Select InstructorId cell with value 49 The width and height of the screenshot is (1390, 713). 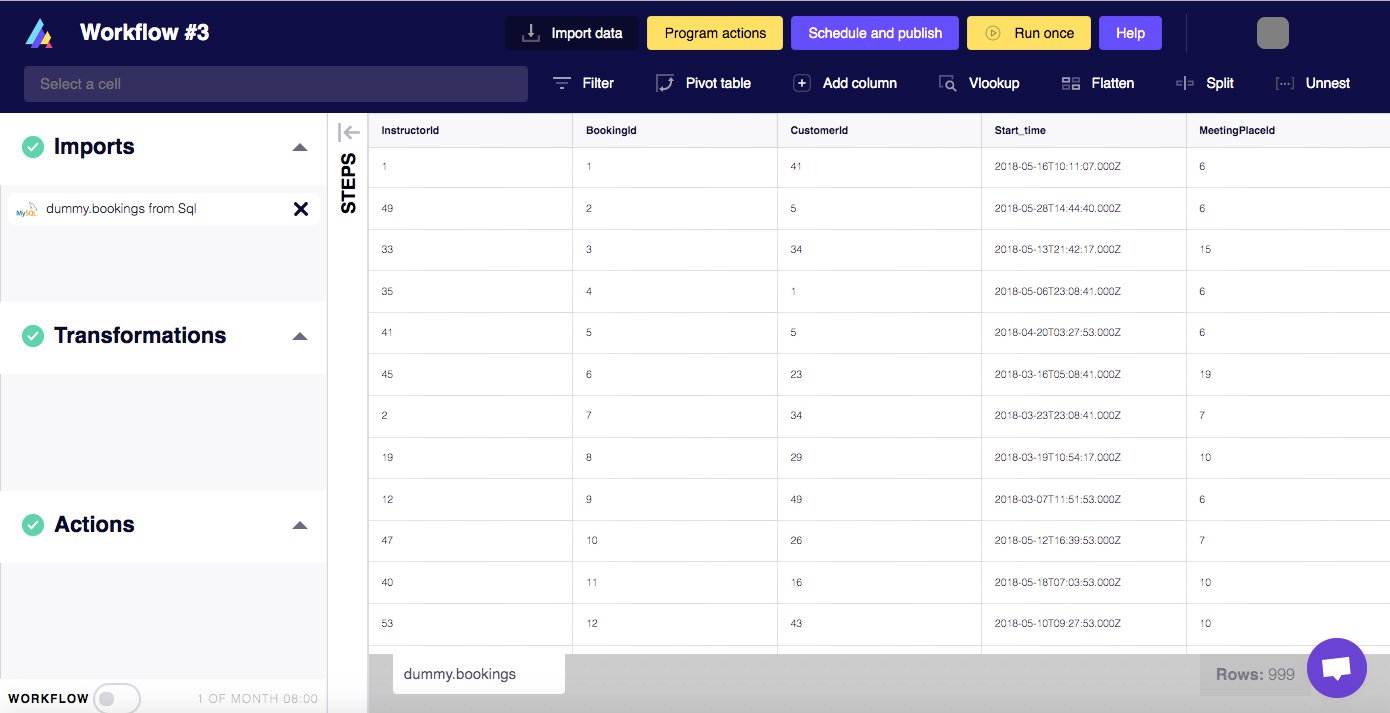point(470,208)
